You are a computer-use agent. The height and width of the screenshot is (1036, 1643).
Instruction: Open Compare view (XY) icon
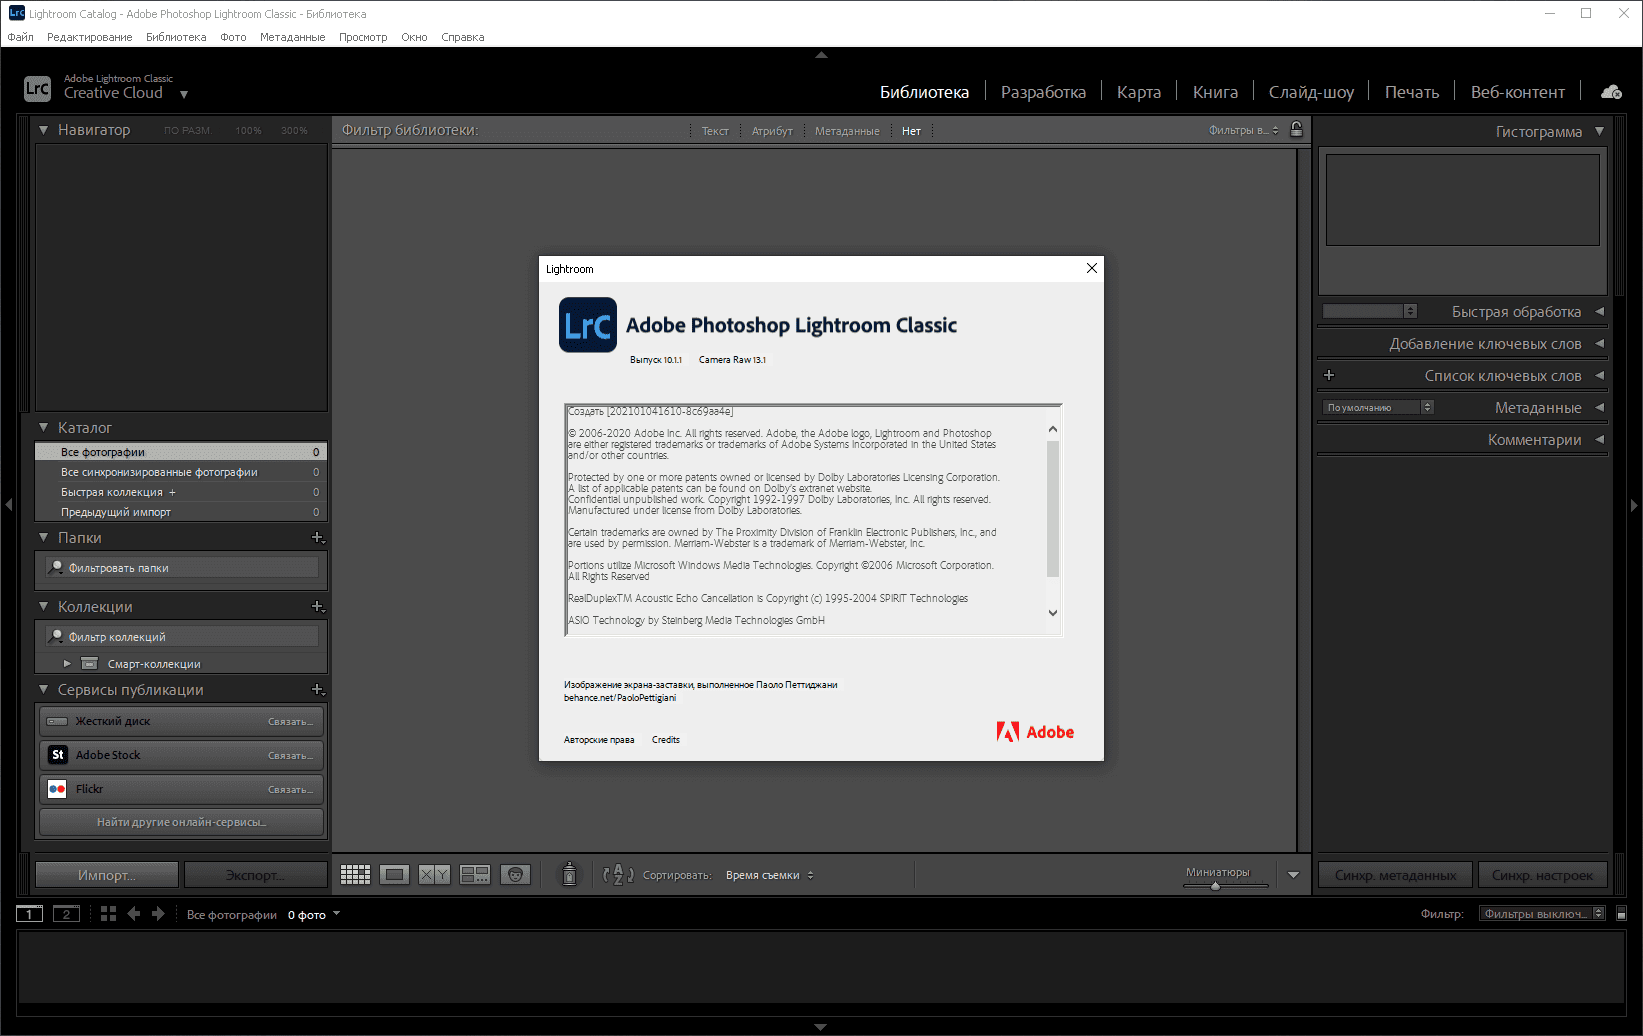point(434,875)
